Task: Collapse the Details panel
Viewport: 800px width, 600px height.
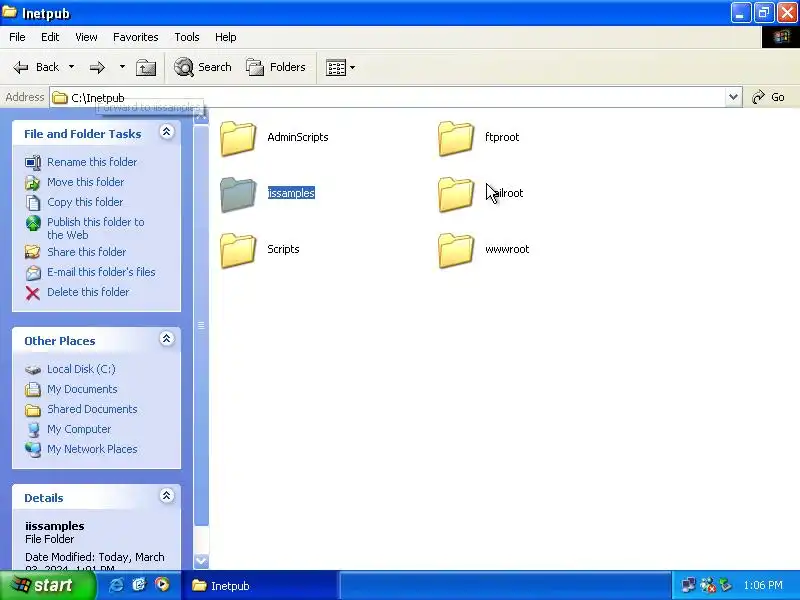Action: point(166,496)
